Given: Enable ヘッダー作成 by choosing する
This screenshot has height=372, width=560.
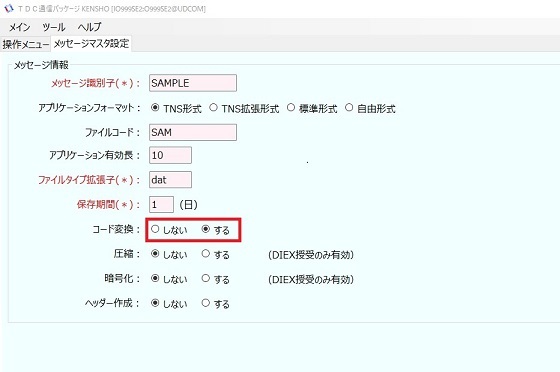Looking at the screenshot, I should click(206, 303).
